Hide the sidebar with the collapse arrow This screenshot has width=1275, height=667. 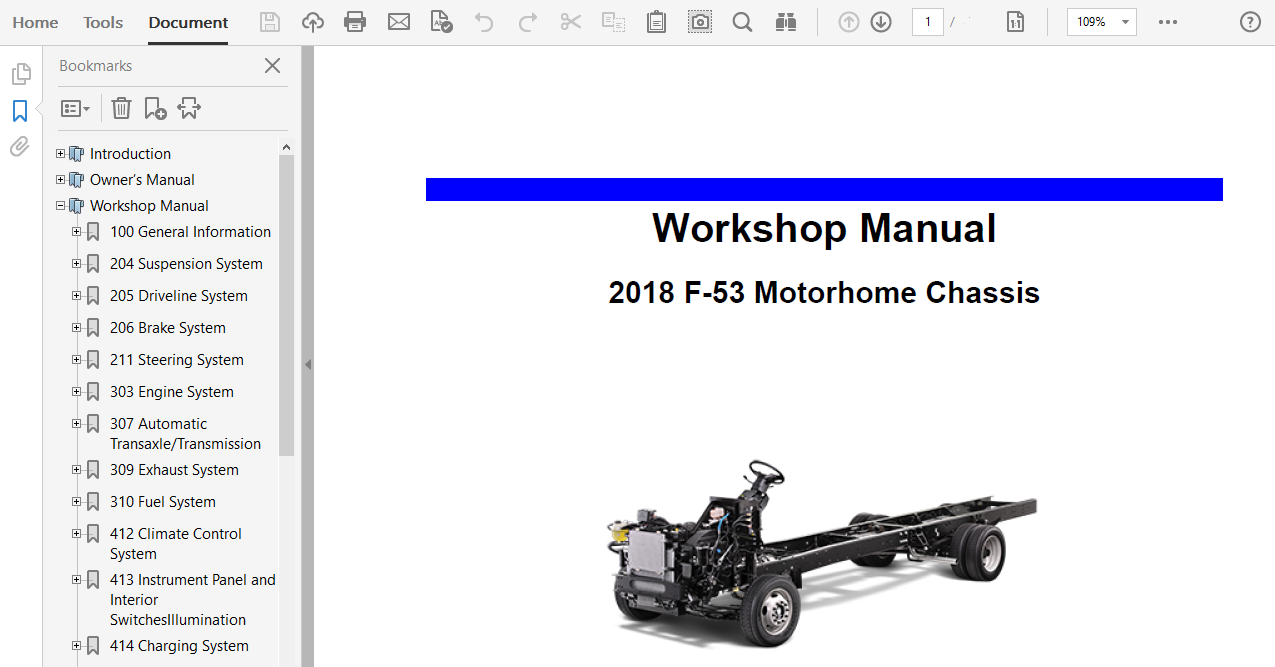point(308,364)
